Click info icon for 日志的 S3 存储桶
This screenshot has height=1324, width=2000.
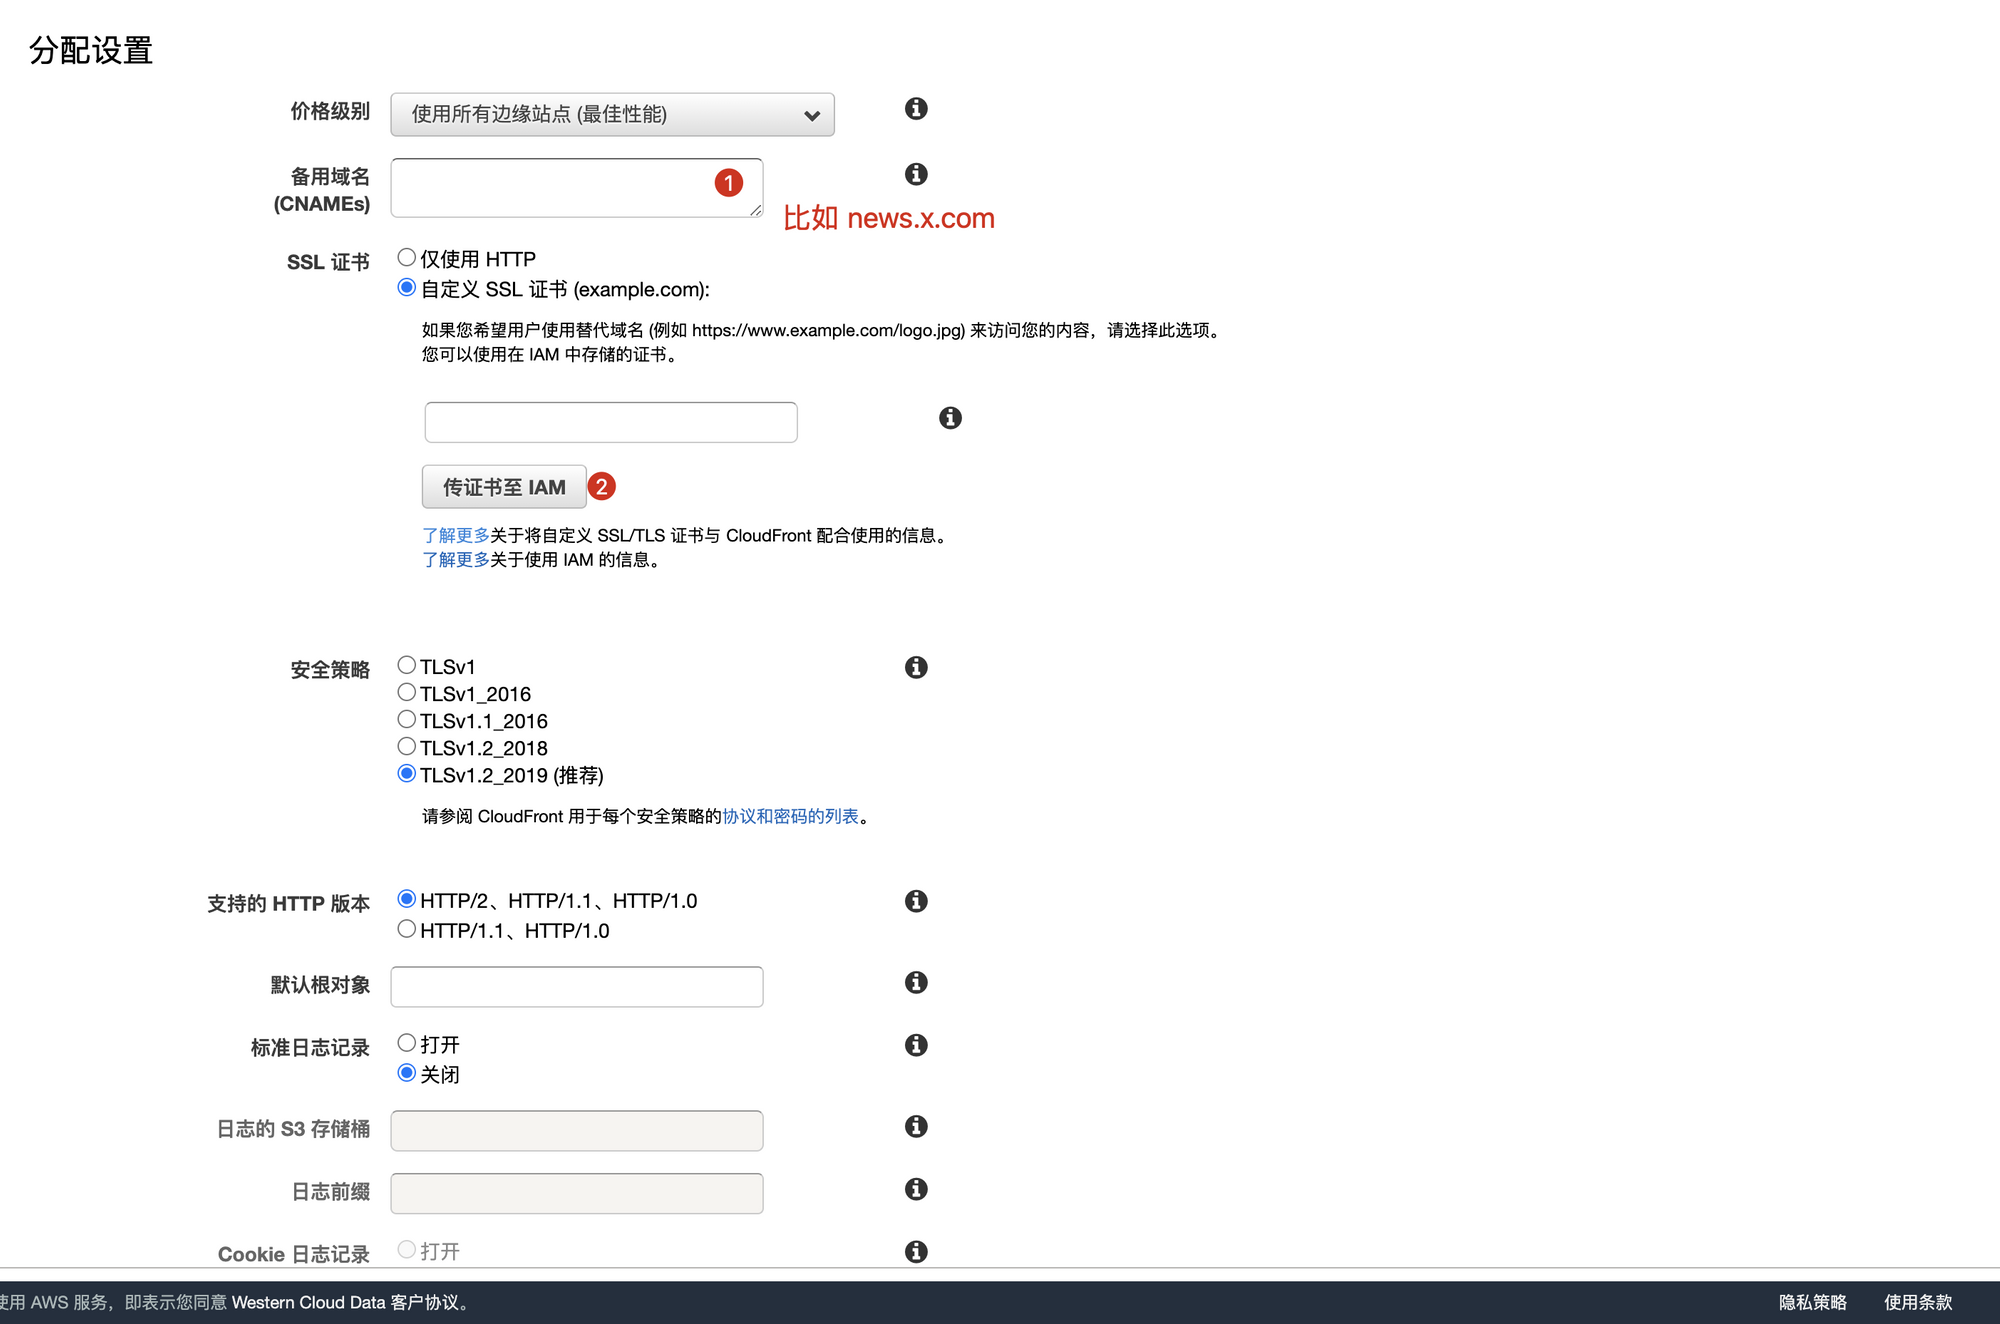coord(916,1126)
